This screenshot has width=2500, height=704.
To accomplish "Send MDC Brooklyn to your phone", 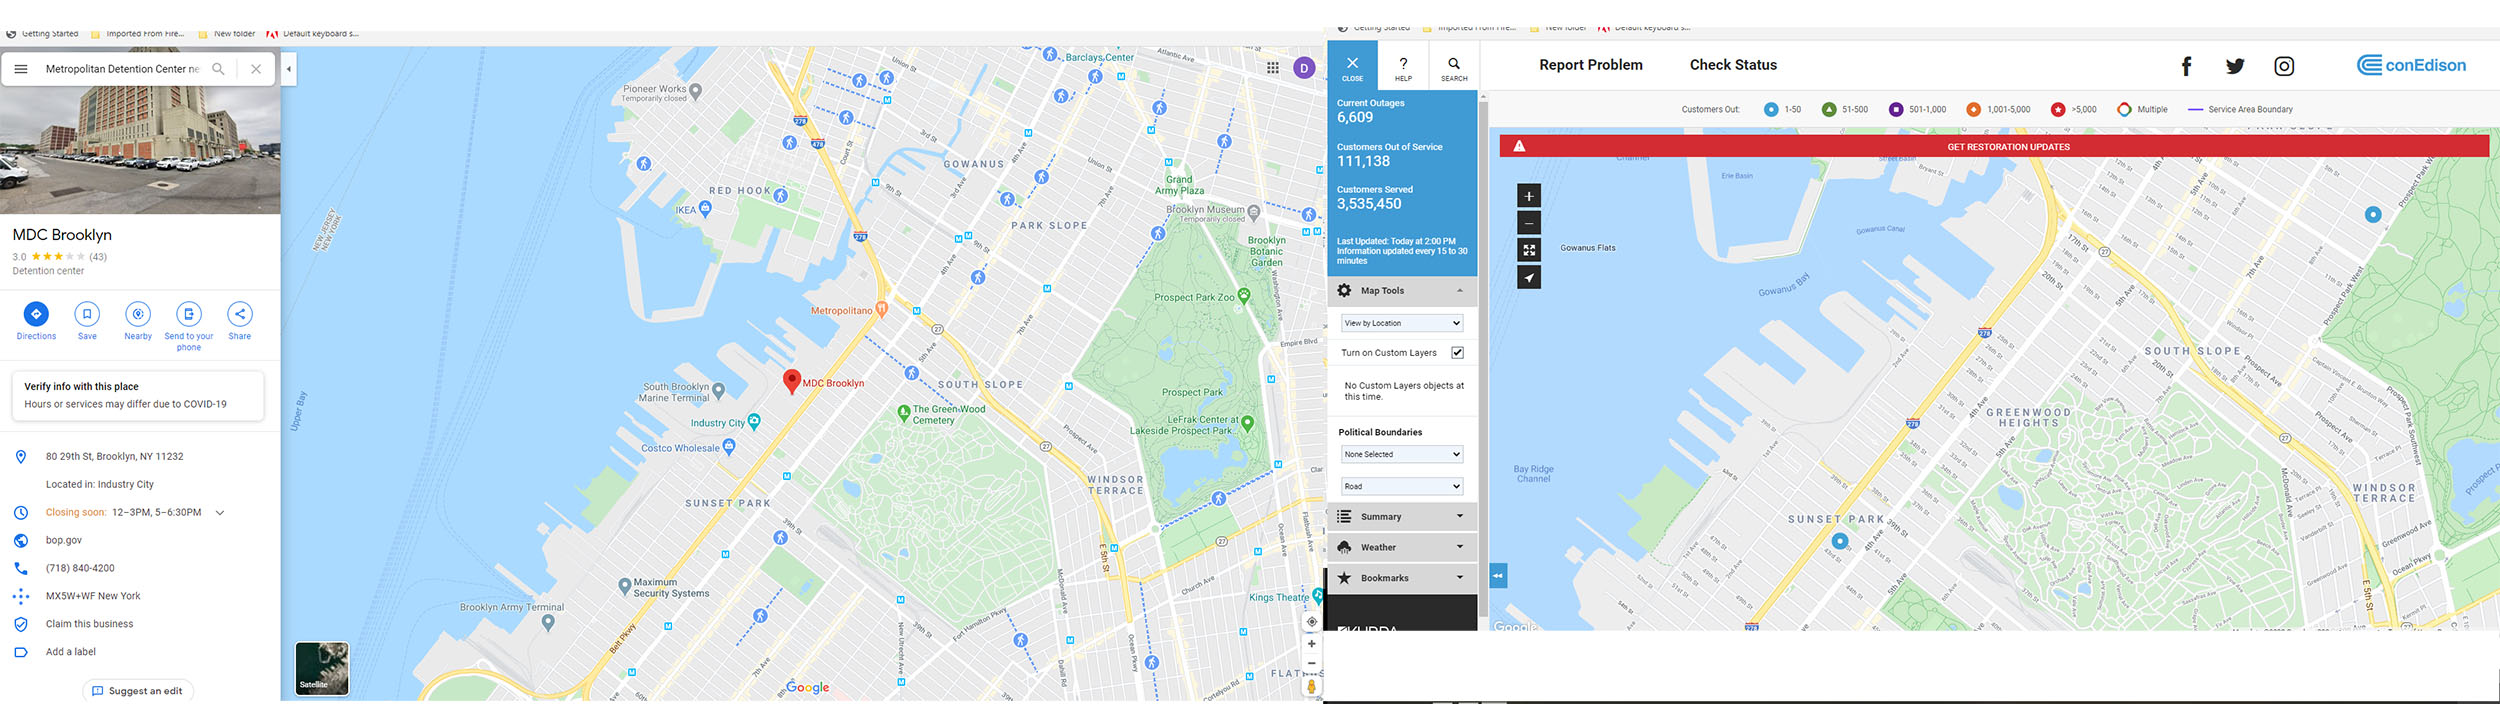I will (189, 314).
